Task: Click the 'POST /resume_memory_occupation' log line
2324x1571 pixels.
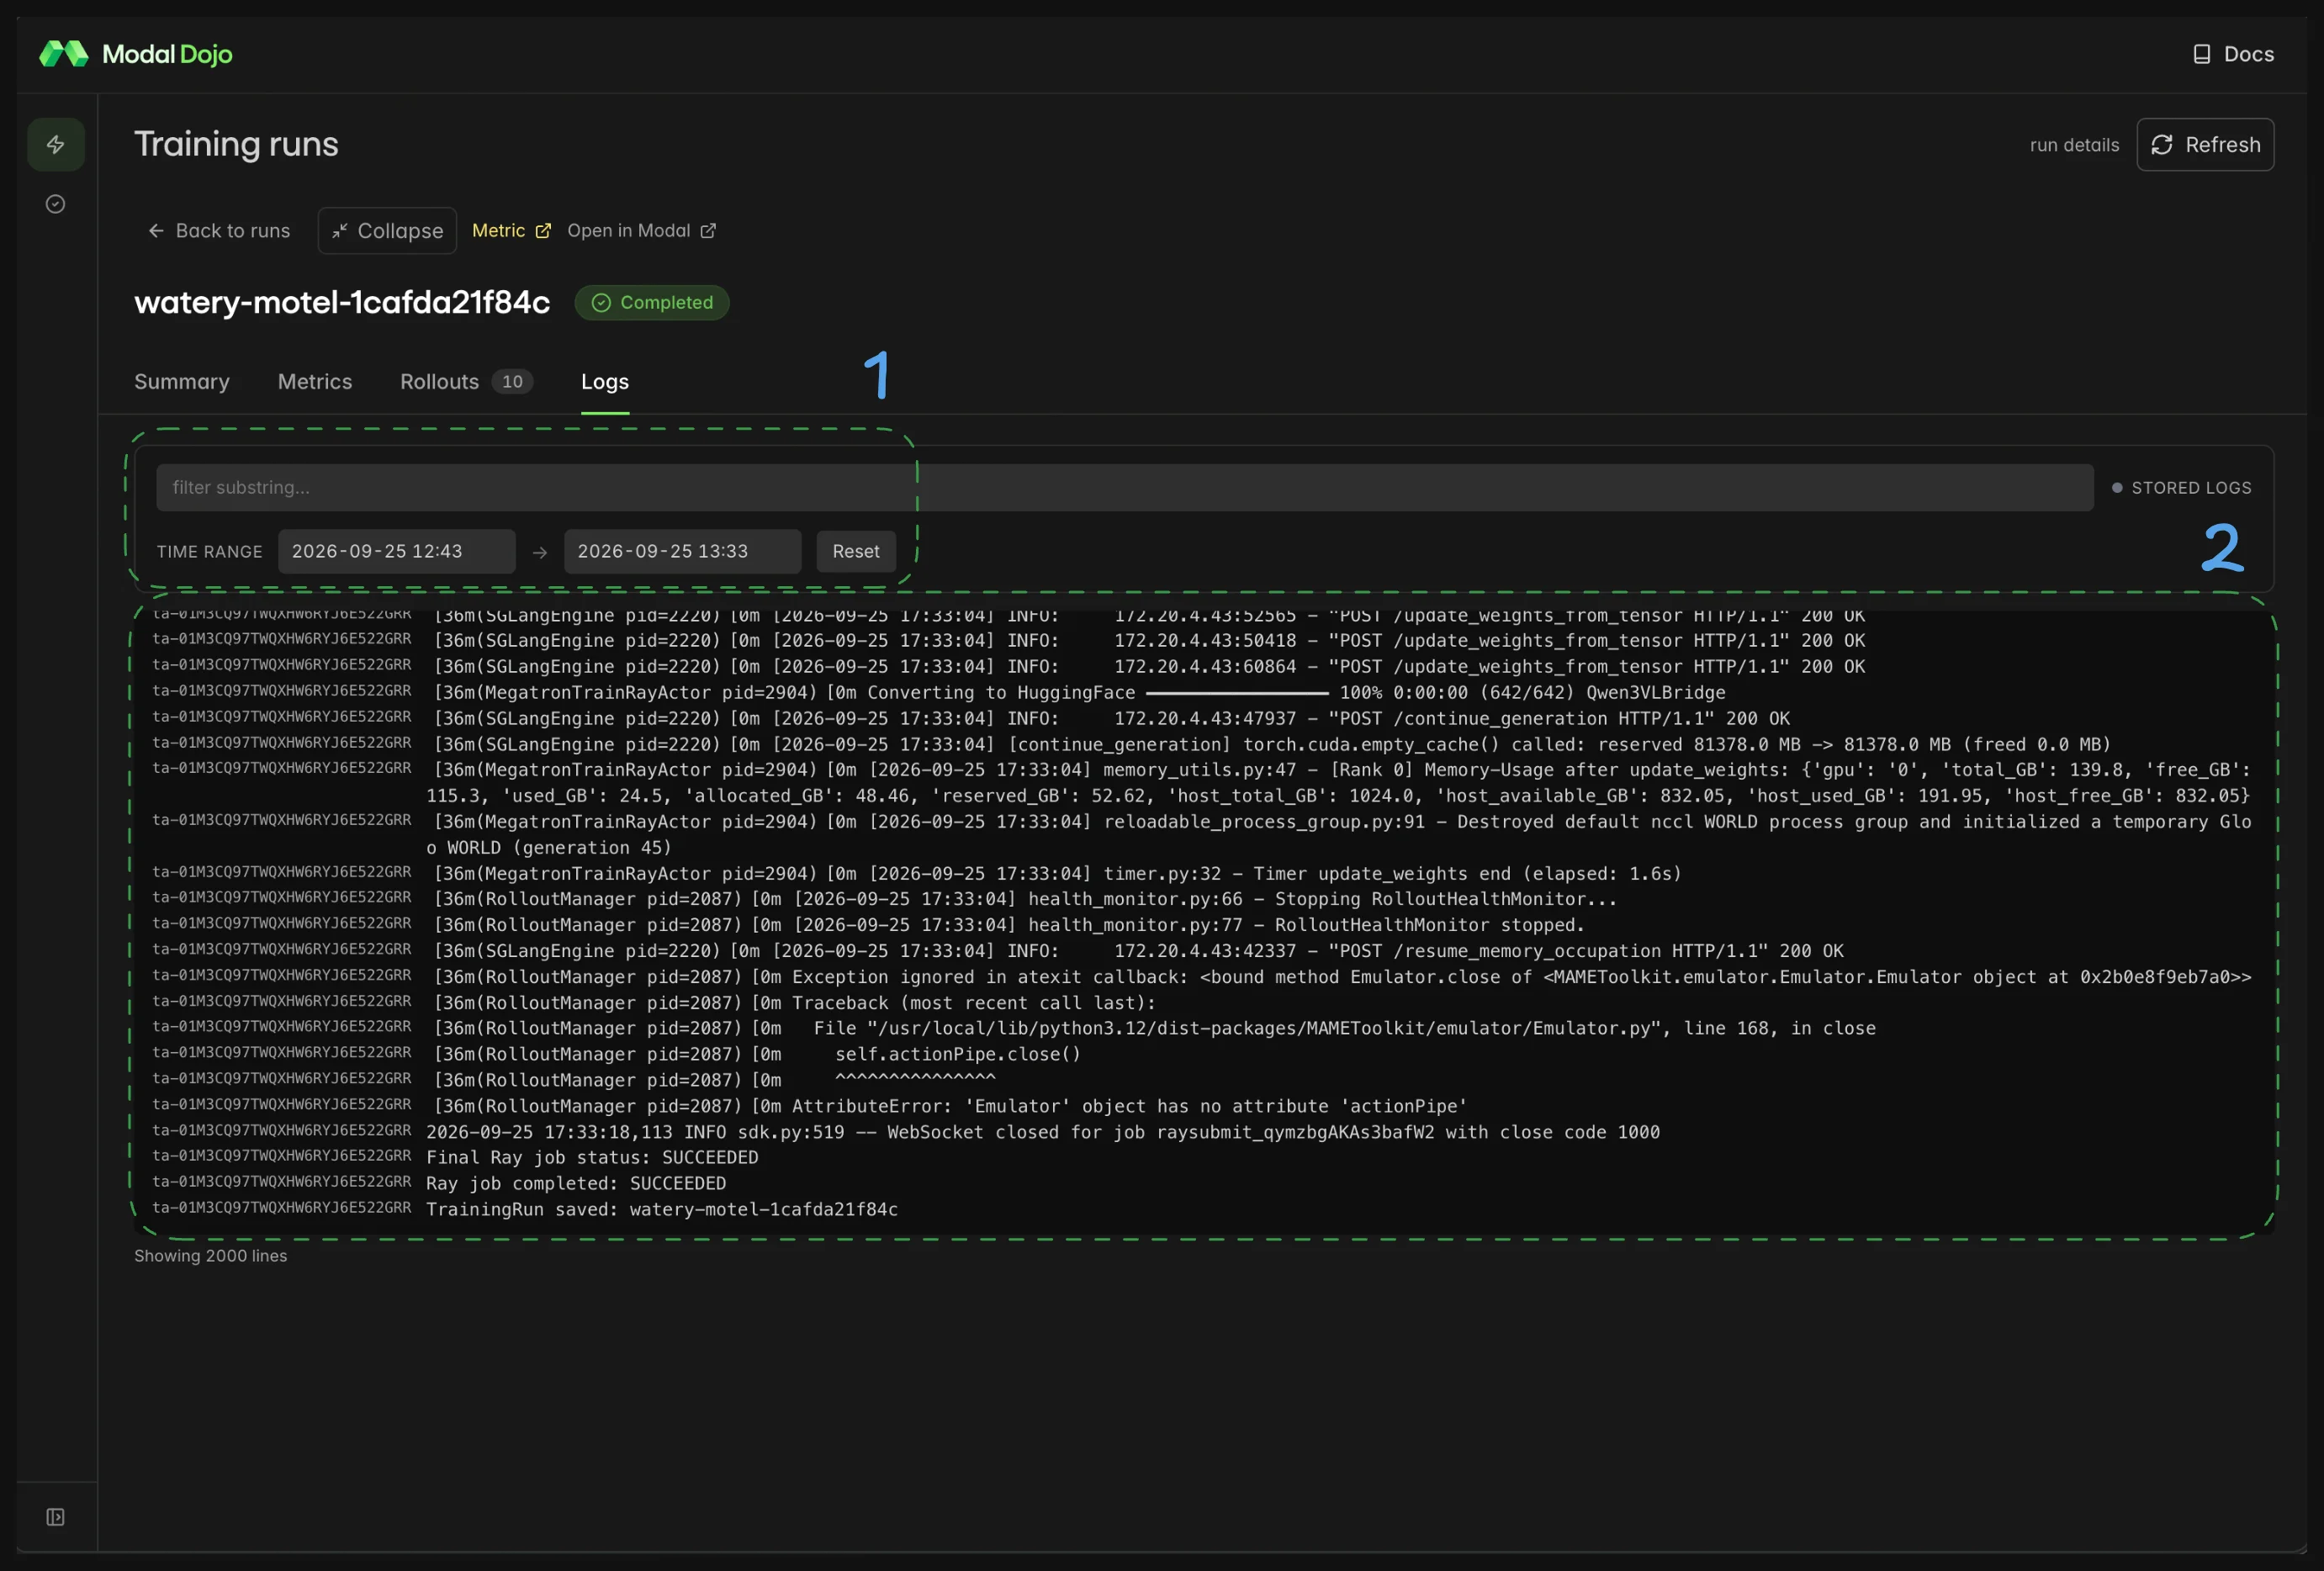Action: pyautogui.click(x=1139, y=952)
